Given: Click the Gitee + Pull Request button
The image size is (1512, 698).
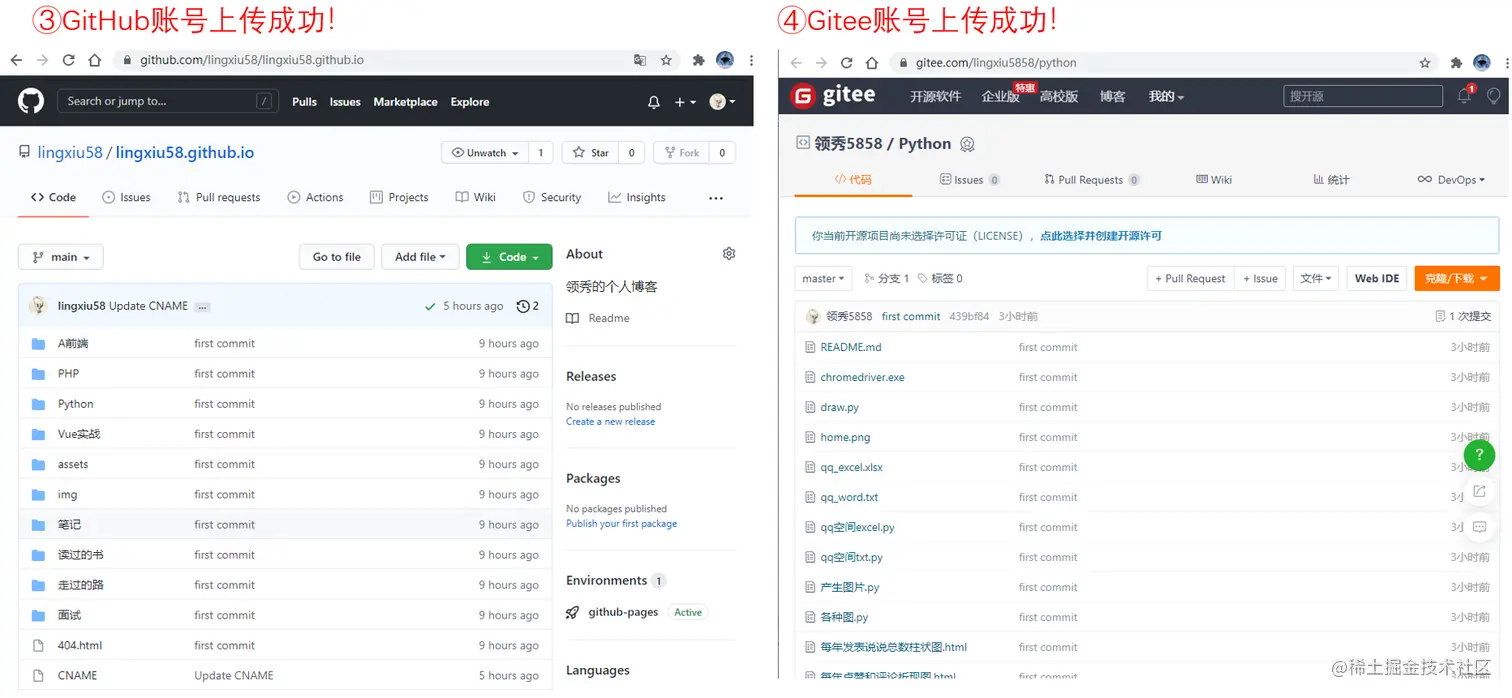Looking at the screenshot, I should [1190, 278].
